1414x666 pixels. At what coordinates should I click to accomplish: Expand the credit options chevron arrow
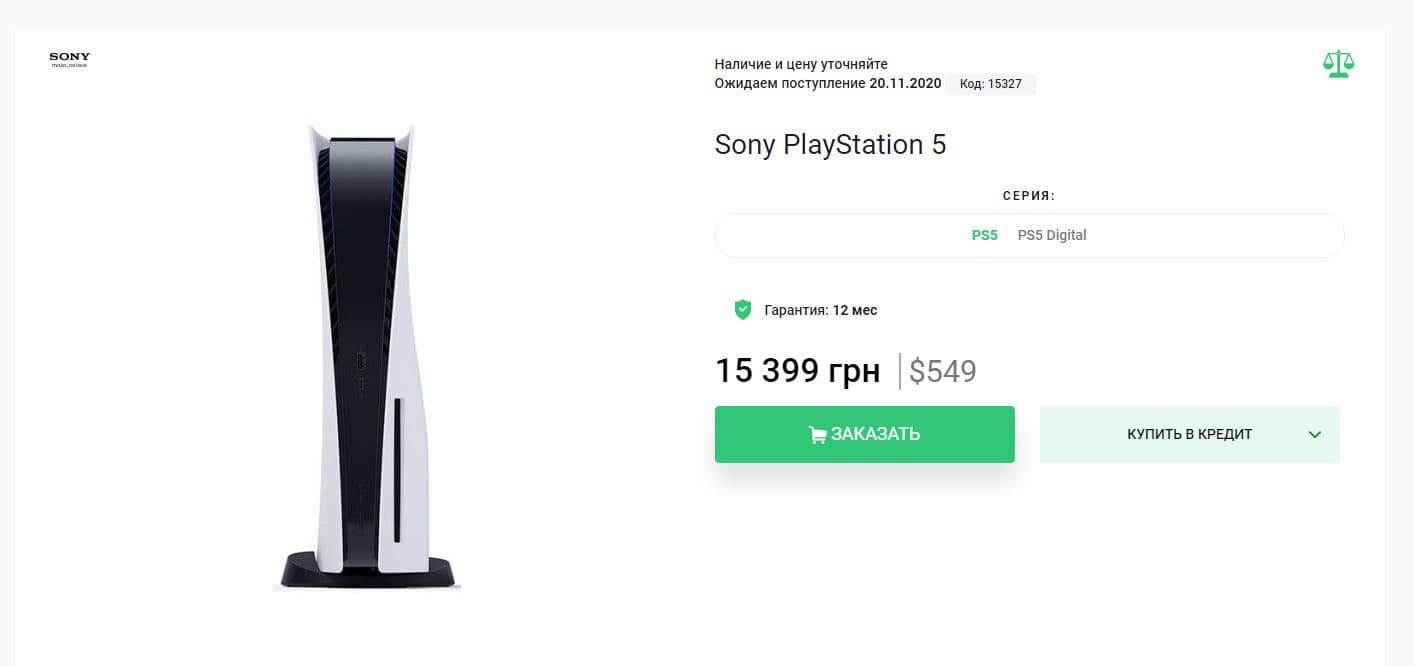point(1315,435)
